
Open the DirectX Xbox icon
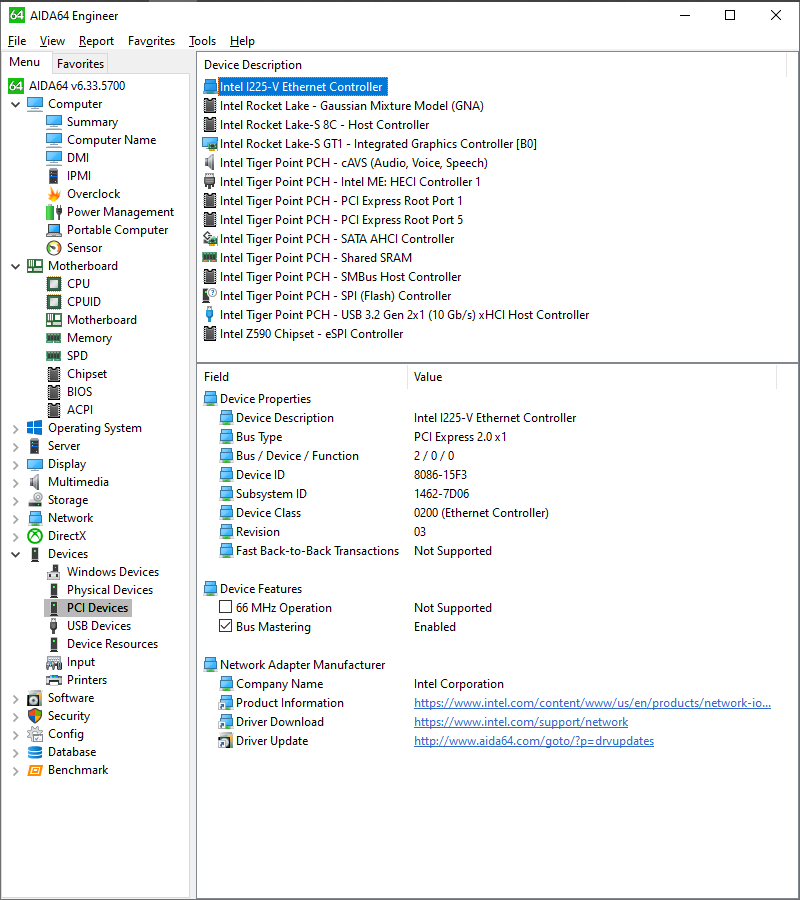pyautogui.click(x=35, y=536)
